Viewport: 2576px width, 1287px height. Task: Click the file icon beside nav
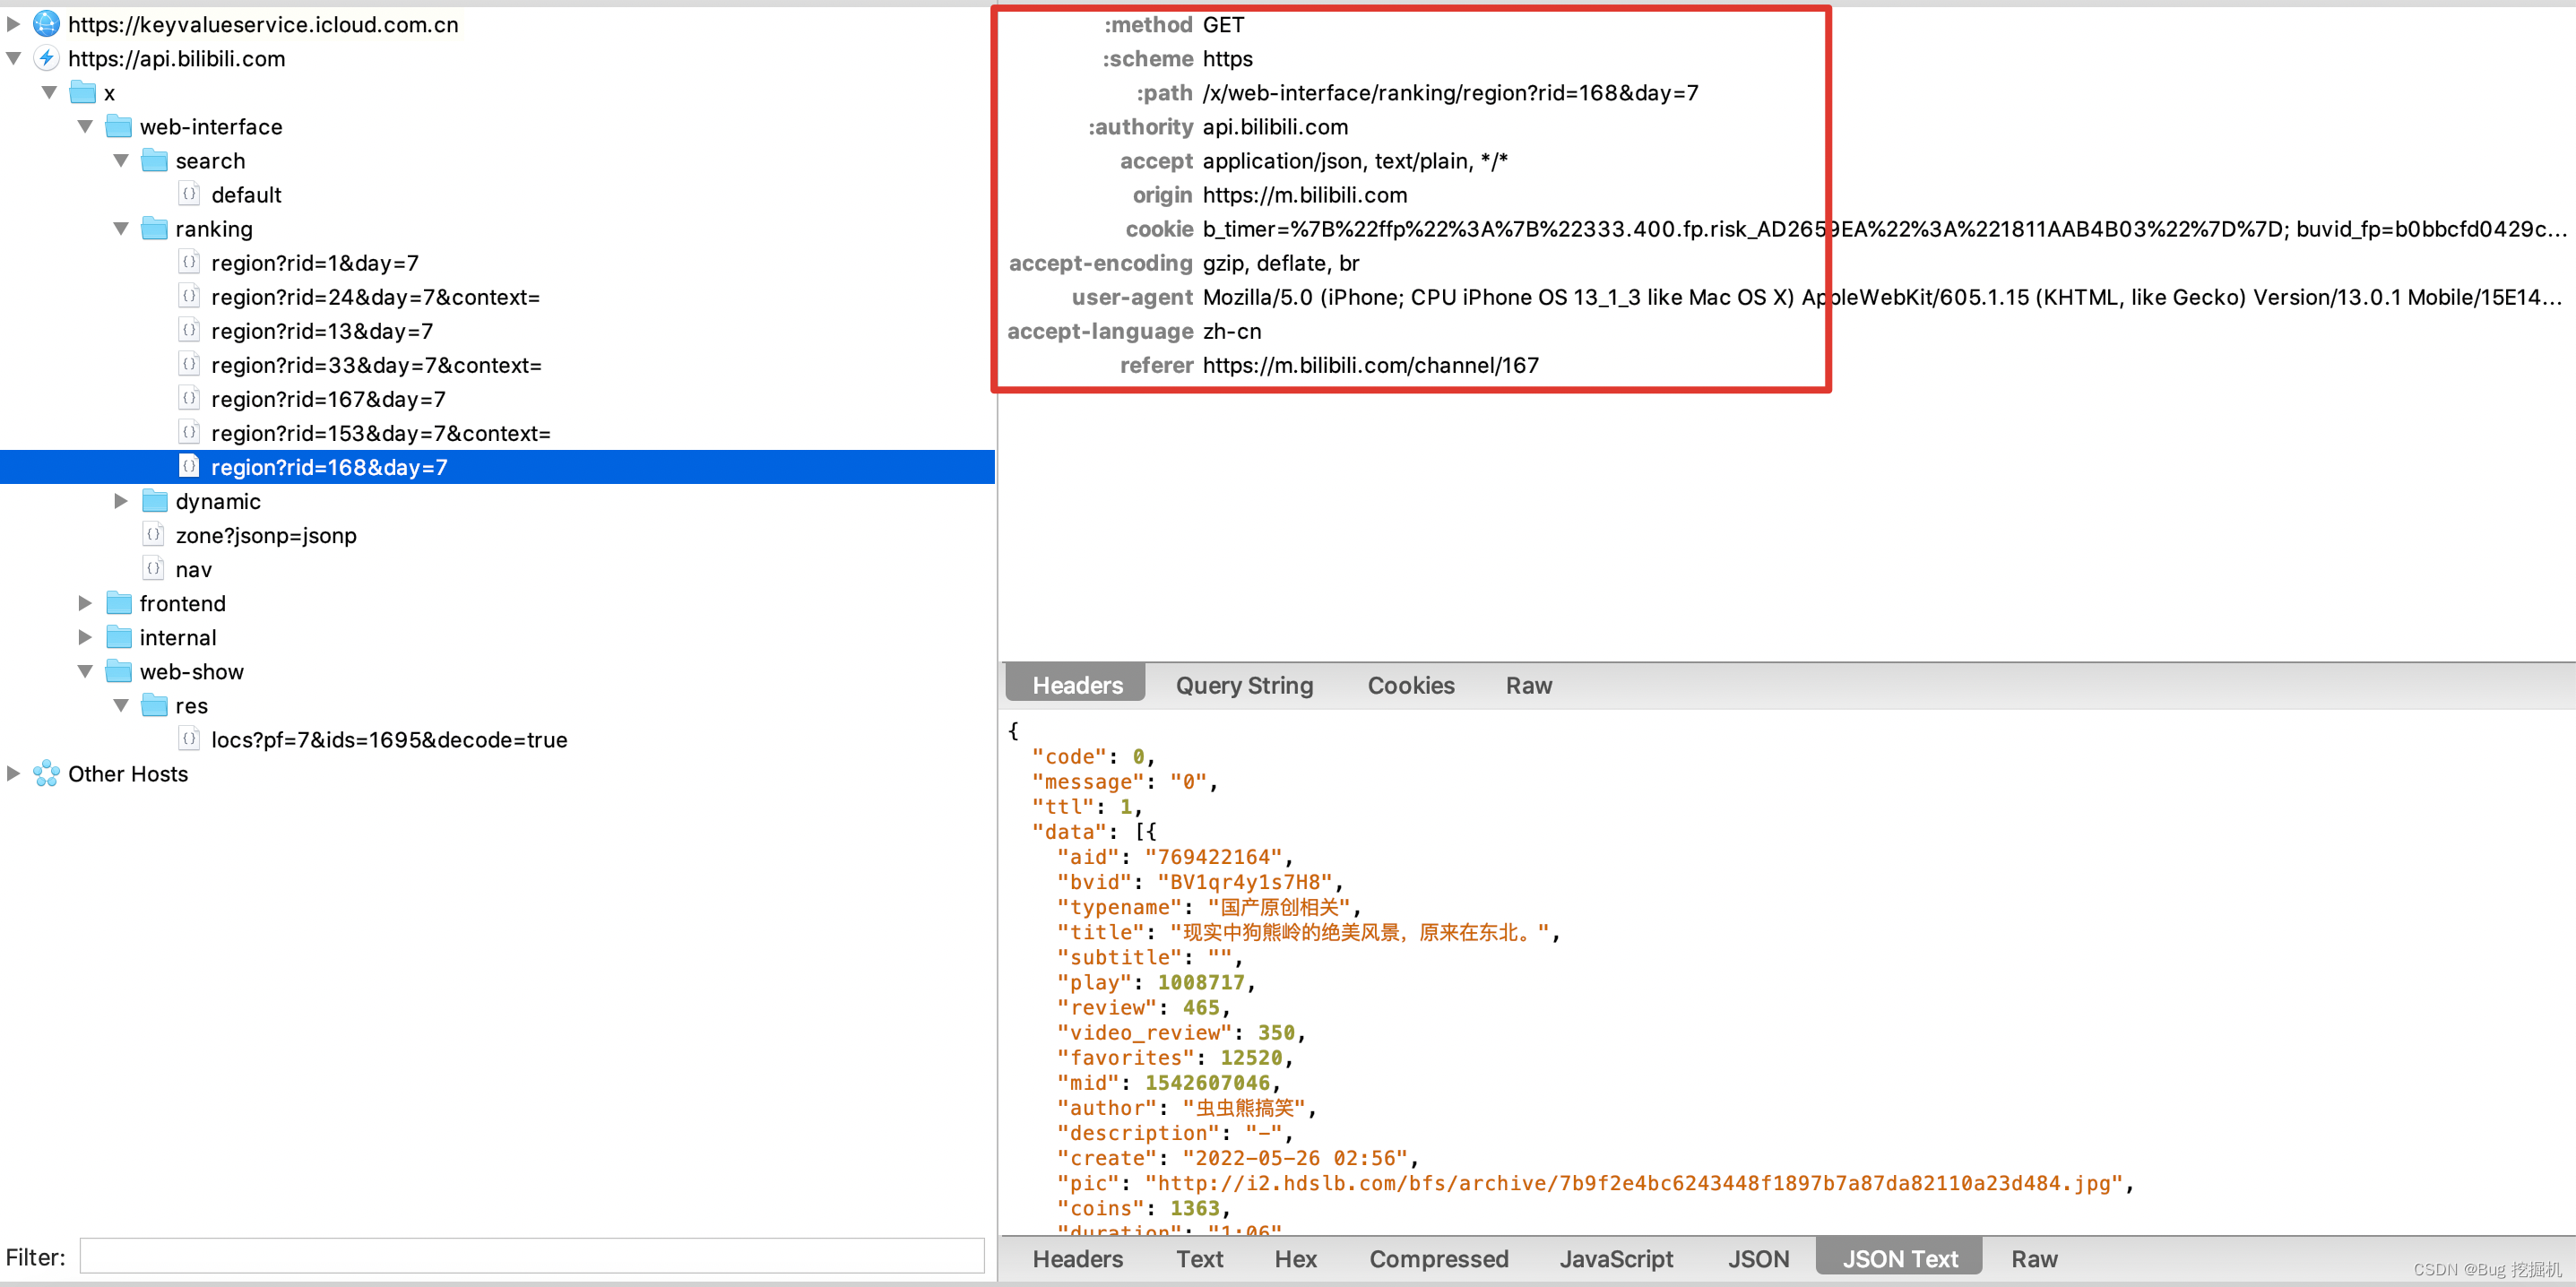click(x=153, y=569)
